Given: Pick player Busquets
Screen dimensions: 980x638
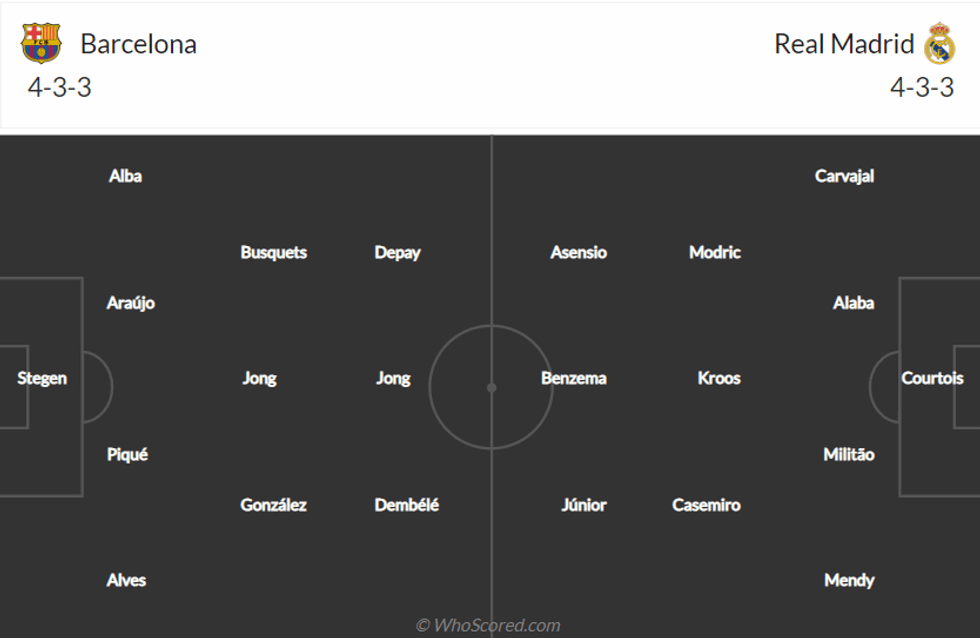Looking at the screenshot, I should click(x=273, y=252).
